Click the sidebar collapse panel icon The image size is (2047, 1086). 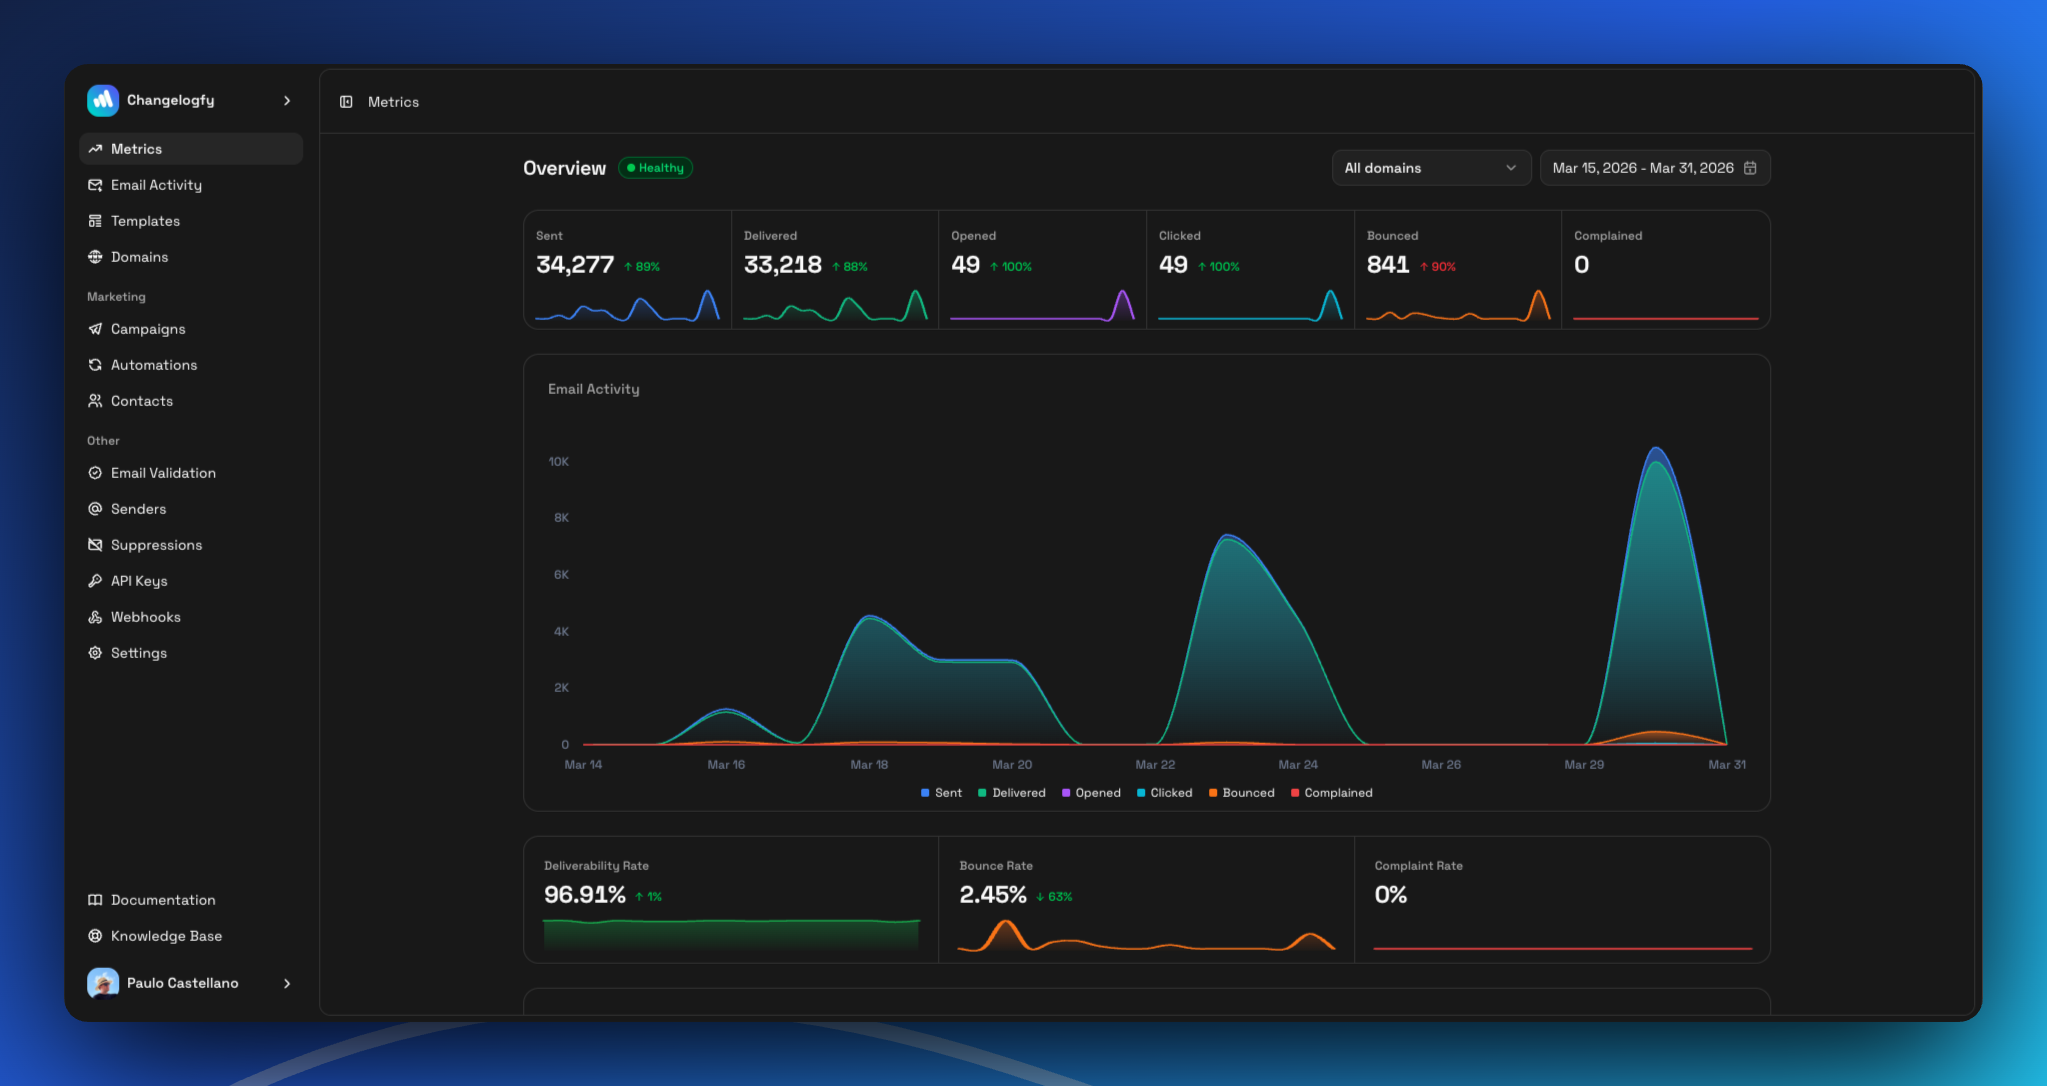pyautogui.click(x=346, y=102)
